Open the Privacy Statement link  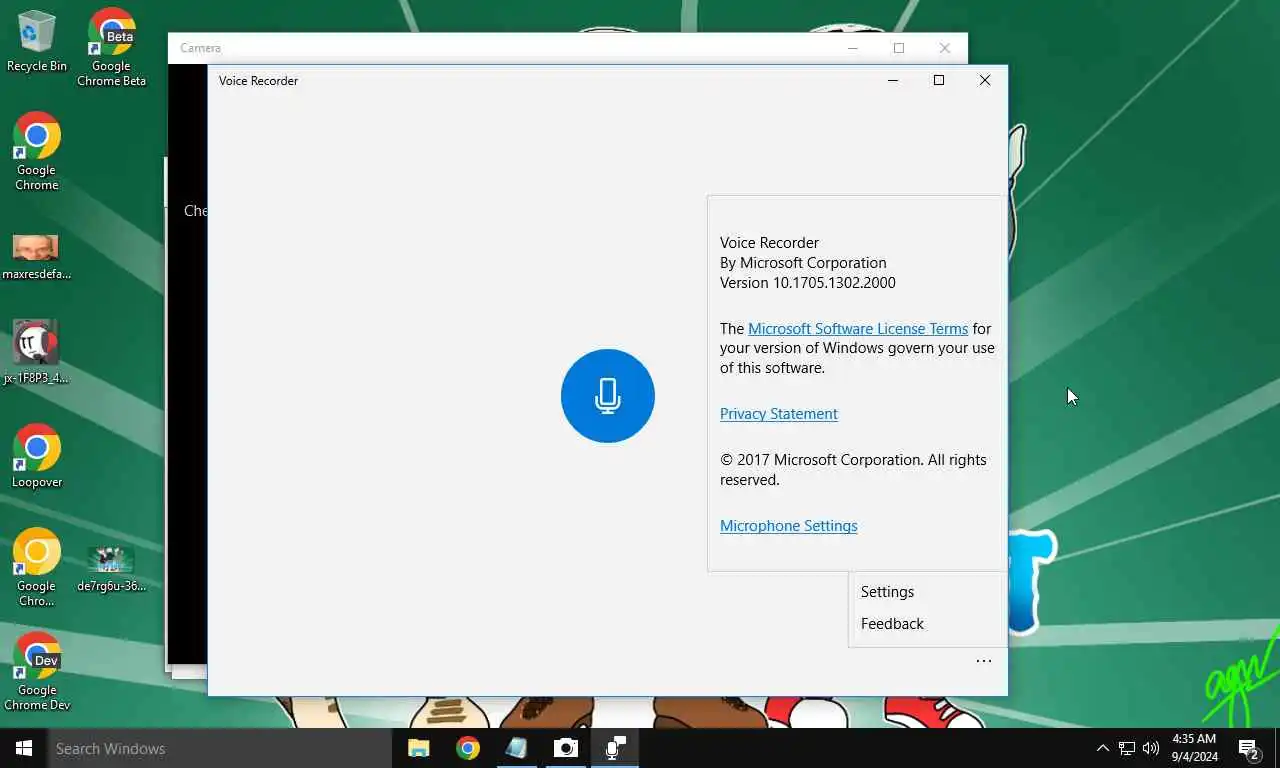[779, 414]
